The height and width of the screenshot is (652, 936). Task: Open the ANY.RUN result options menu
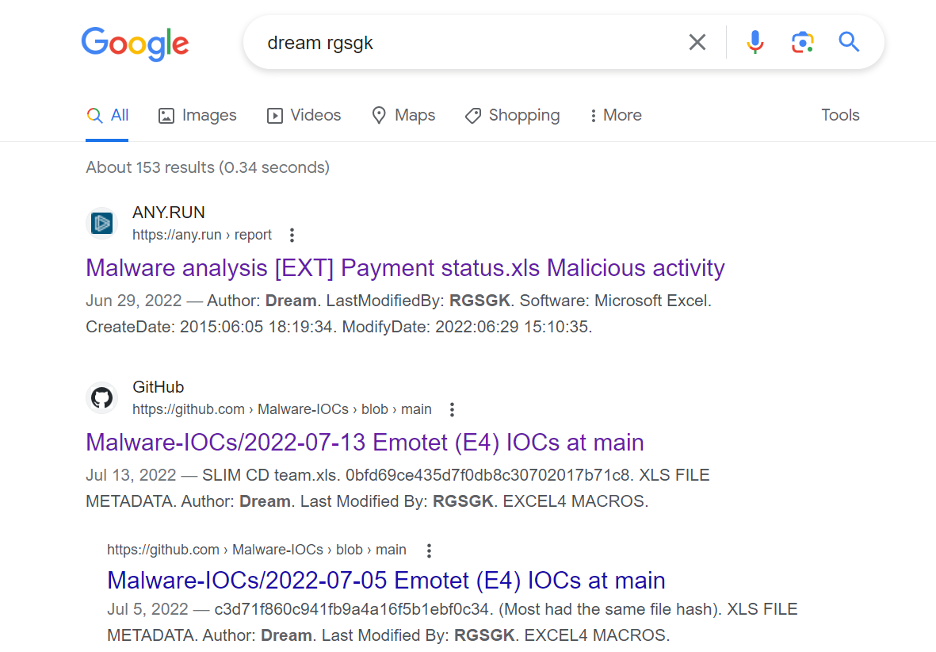[292, 235]
